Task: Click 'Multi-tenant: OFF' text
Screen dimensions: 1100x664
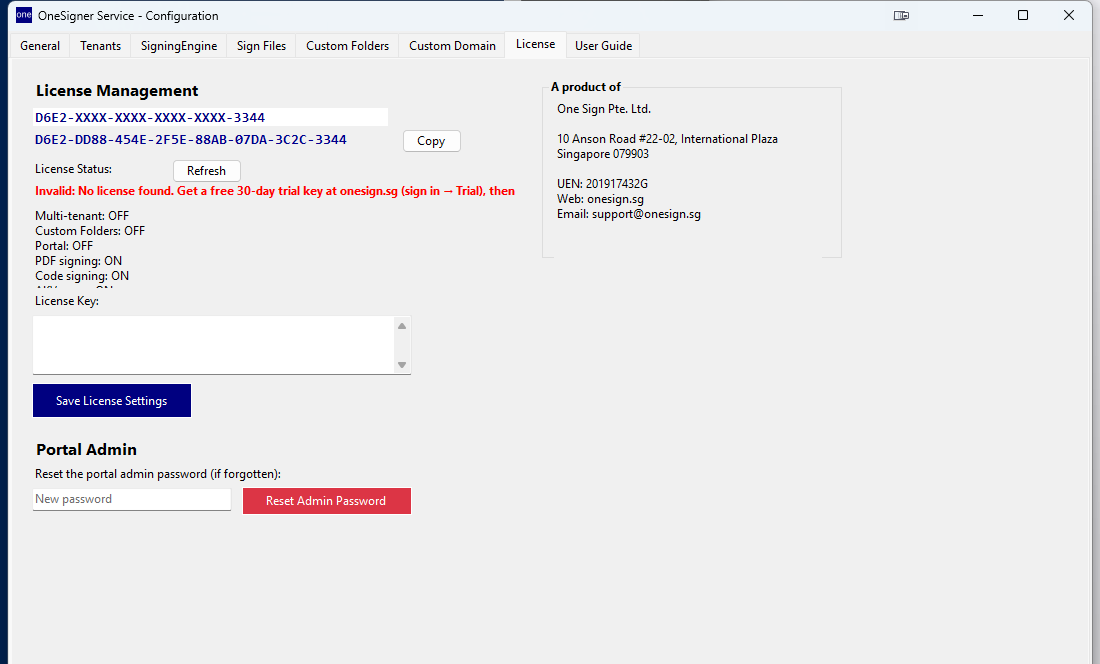Action: (x=82, y=216)
